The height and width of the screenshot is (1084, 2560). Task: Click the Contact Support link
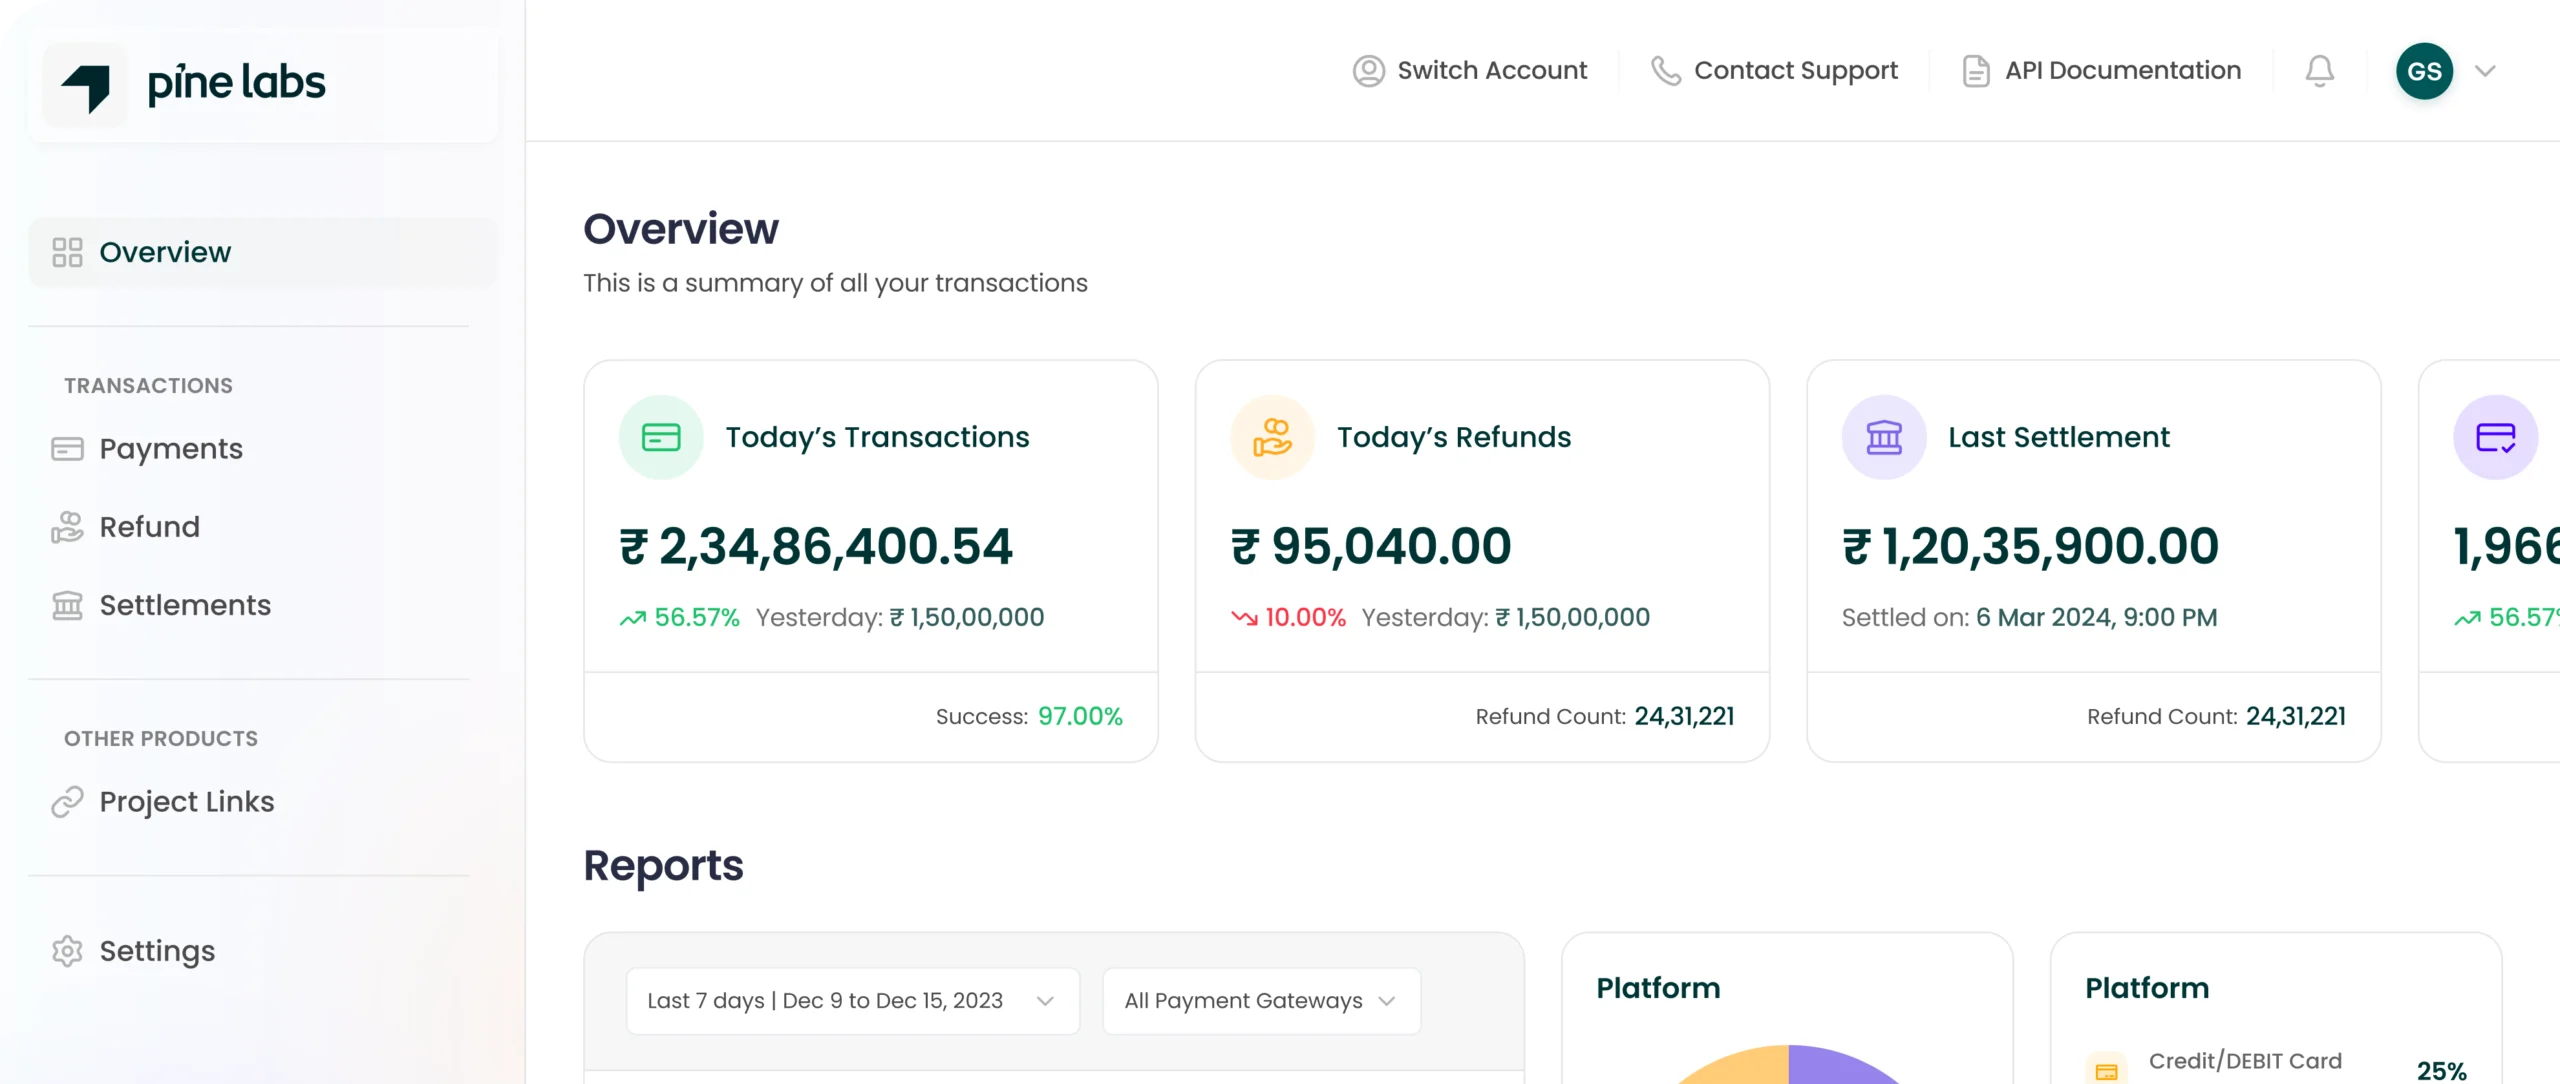(1795, 70)
